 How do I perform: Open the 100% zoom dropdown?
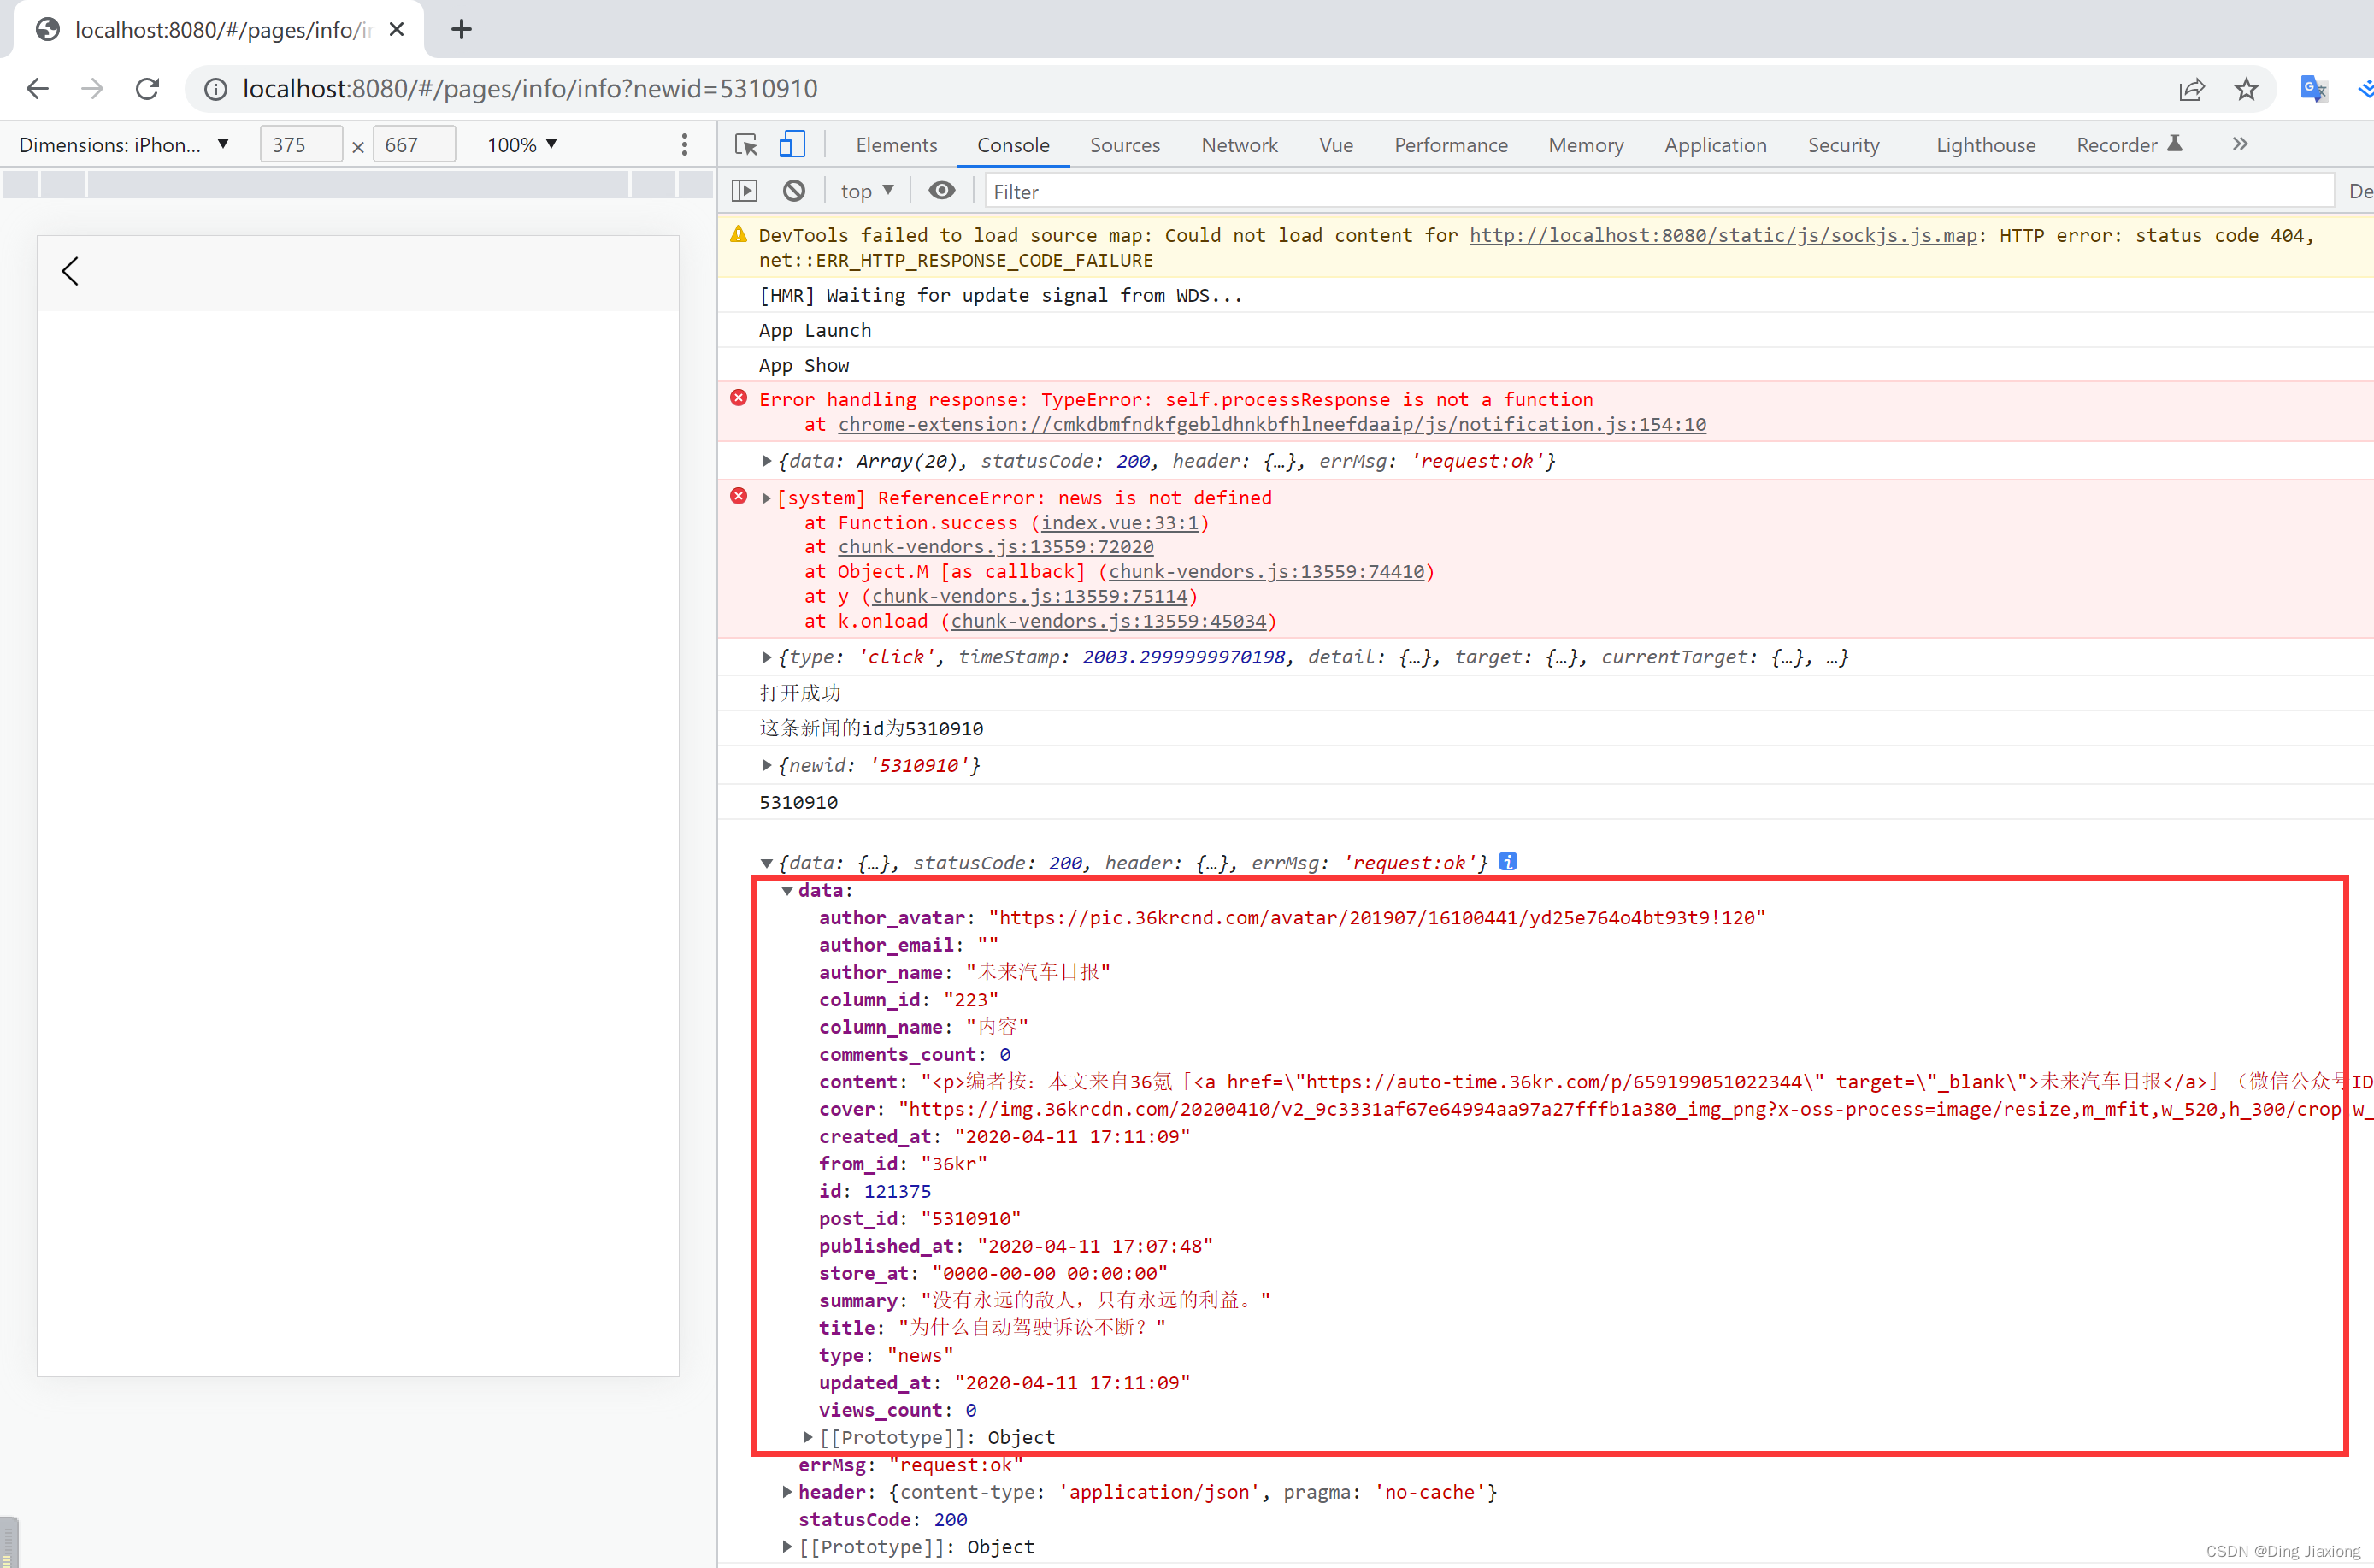522,145
